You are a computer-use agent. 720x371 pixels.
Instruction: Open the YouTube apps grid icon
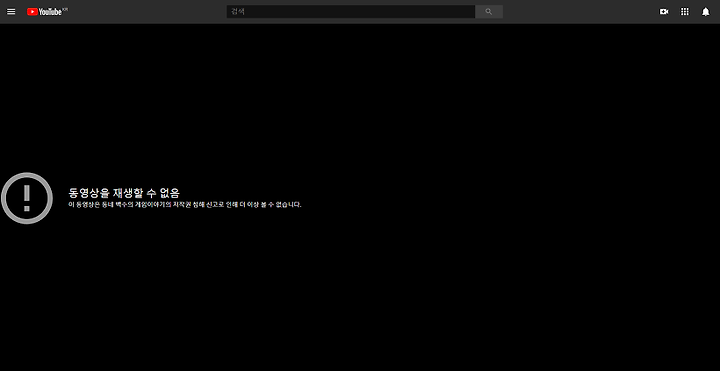pos(685,11)
